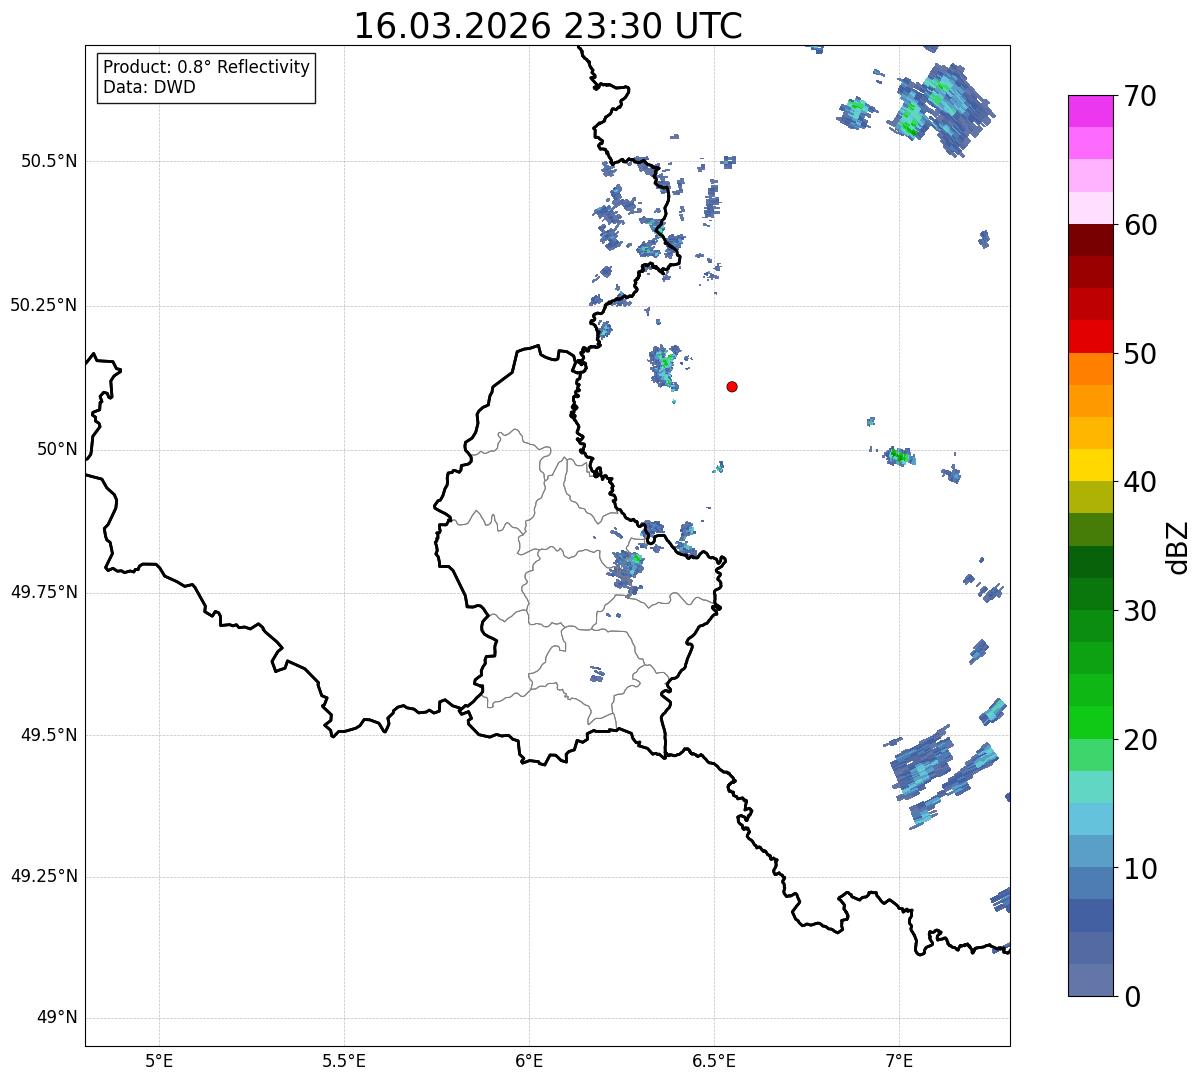The height and width of the screenshot is (1081, 1202).
Task: Click the '49.25°N' latitude label
Action: (x=44, y=876)
